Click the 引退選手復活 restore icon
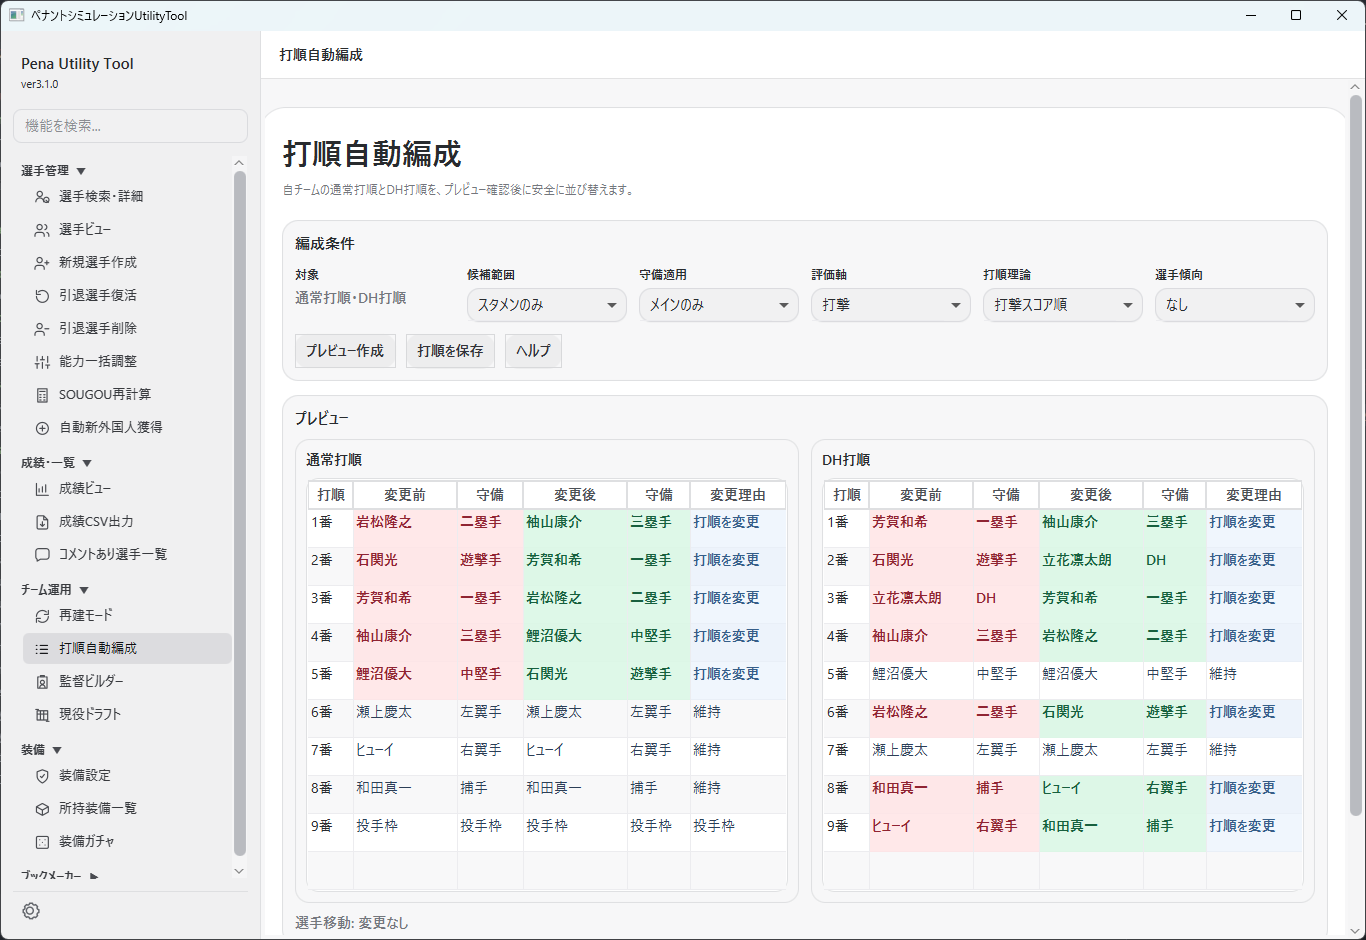 [x=42, y=296]
